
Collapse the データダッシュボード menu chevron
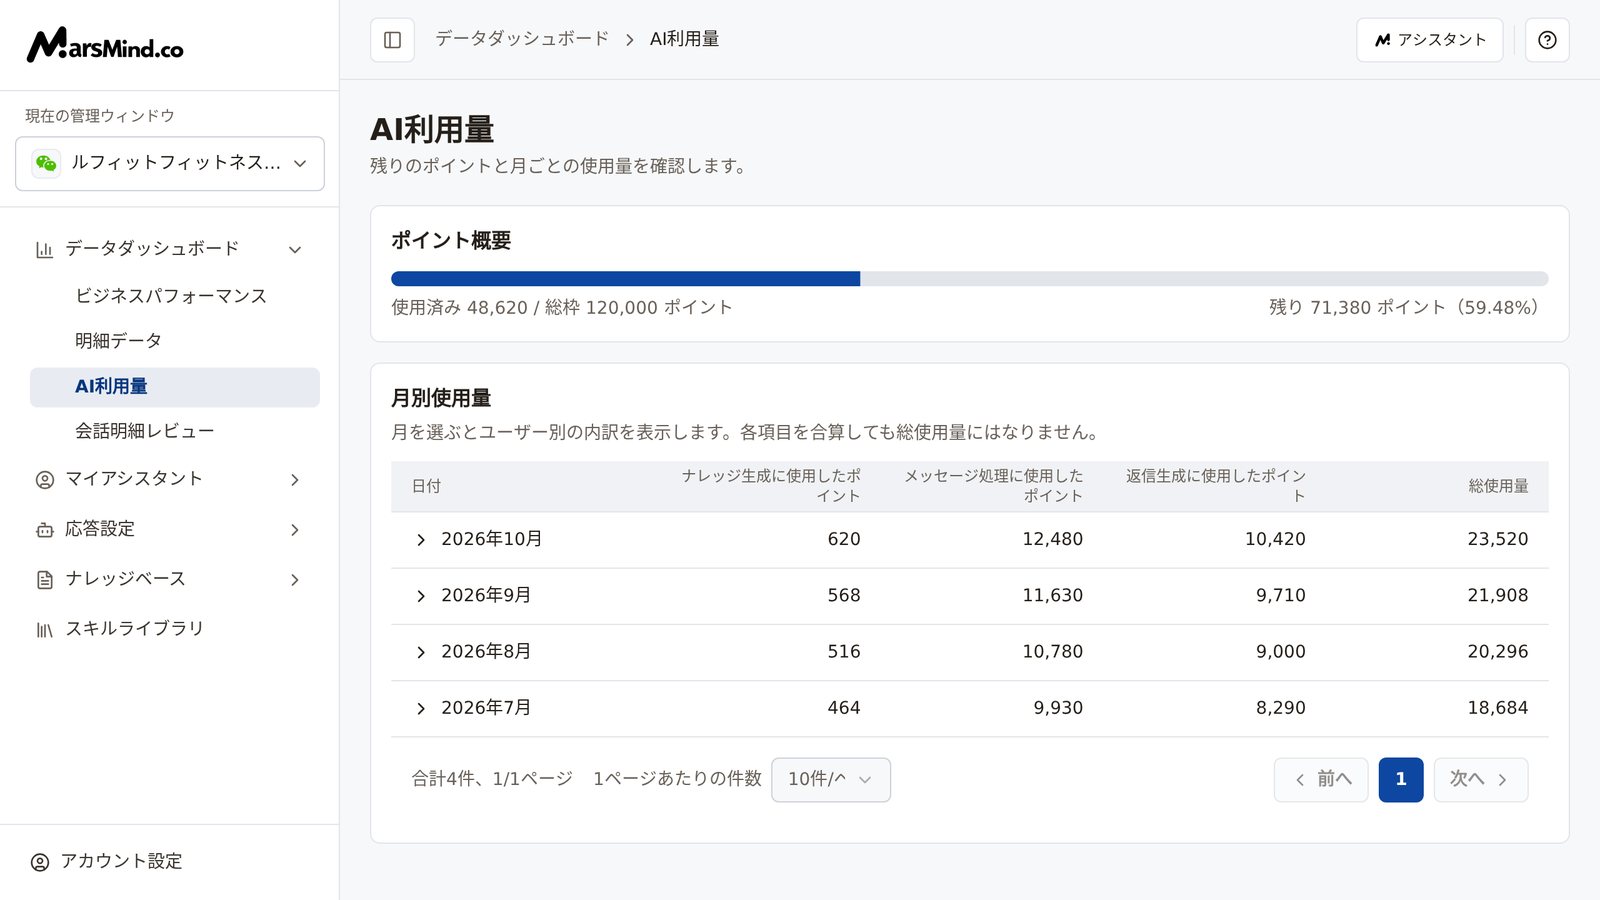click(295, 249)
